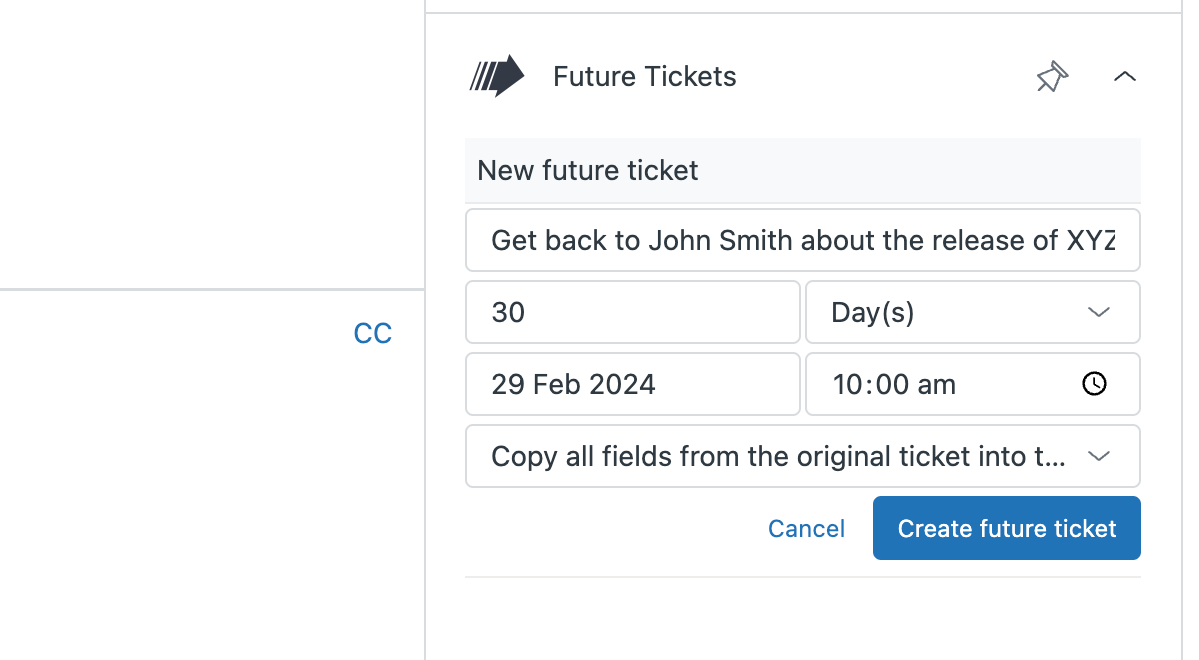Pin the Future Tickets app

click(1052, 77)
